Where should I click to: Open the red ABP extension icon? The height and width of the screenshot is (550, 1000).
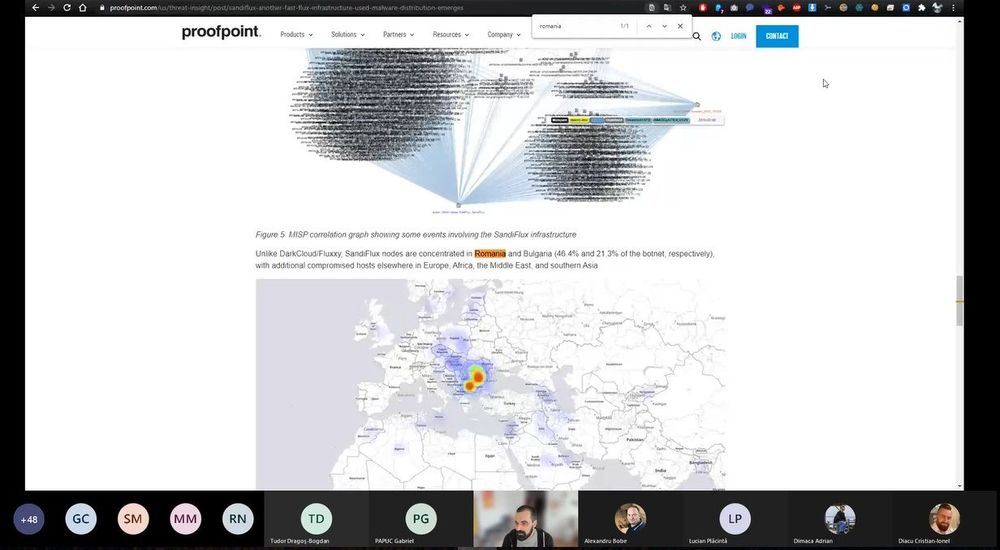point(797,8)
